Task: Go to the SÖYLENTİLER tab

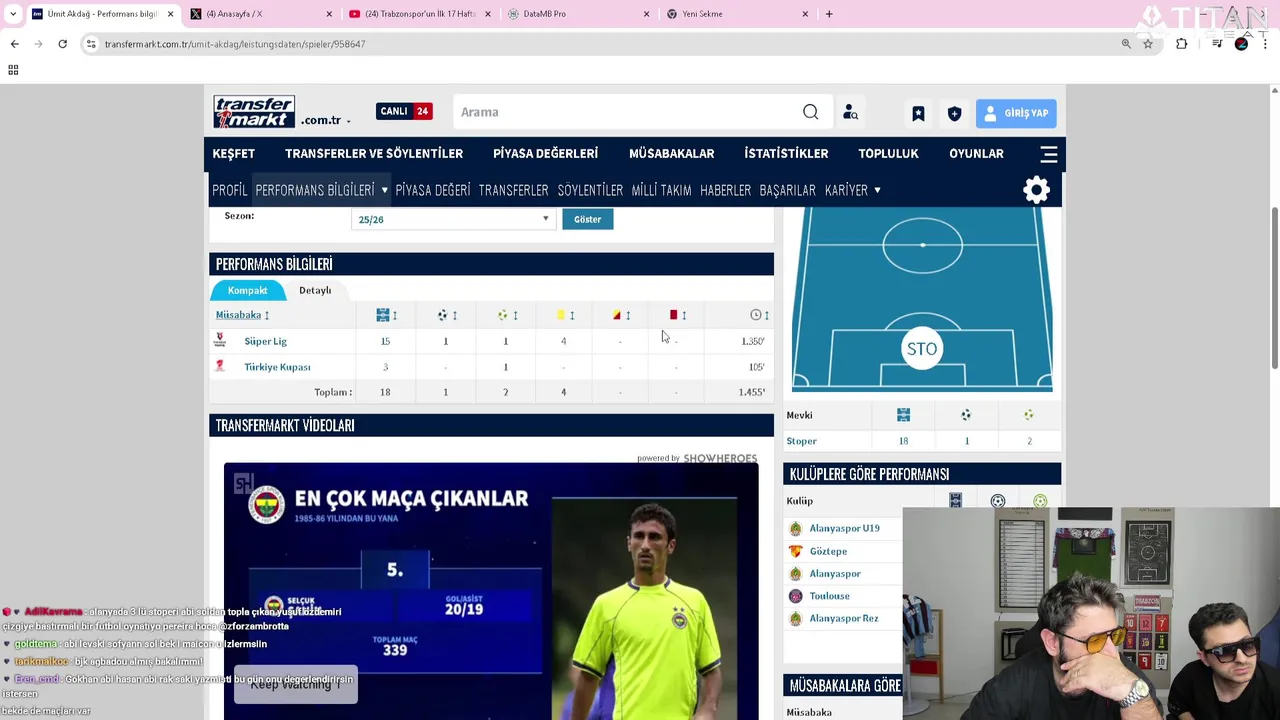Action: [x=590, y=190]
